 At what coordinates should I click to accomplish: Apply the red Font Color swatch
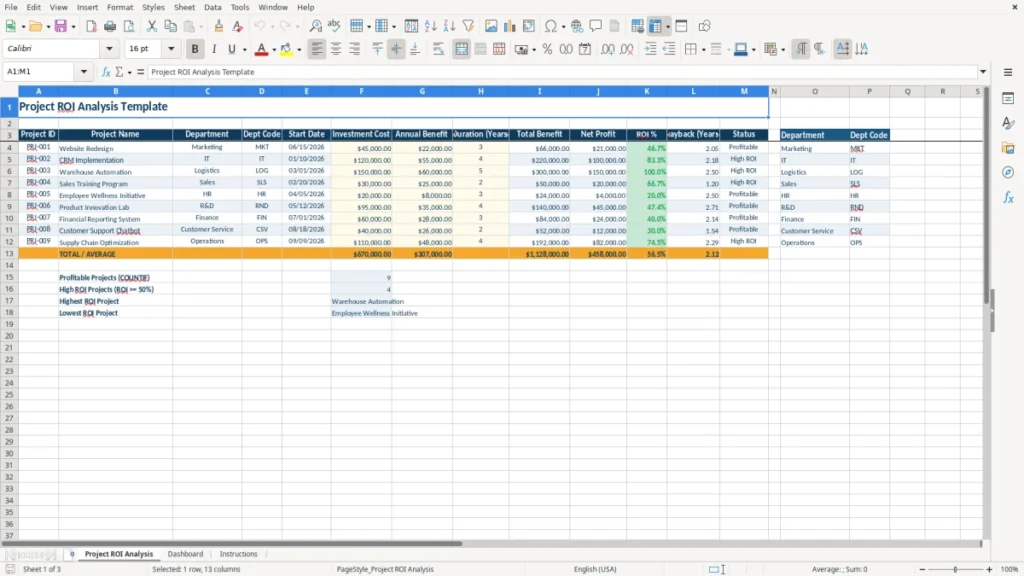pos(261,49)
